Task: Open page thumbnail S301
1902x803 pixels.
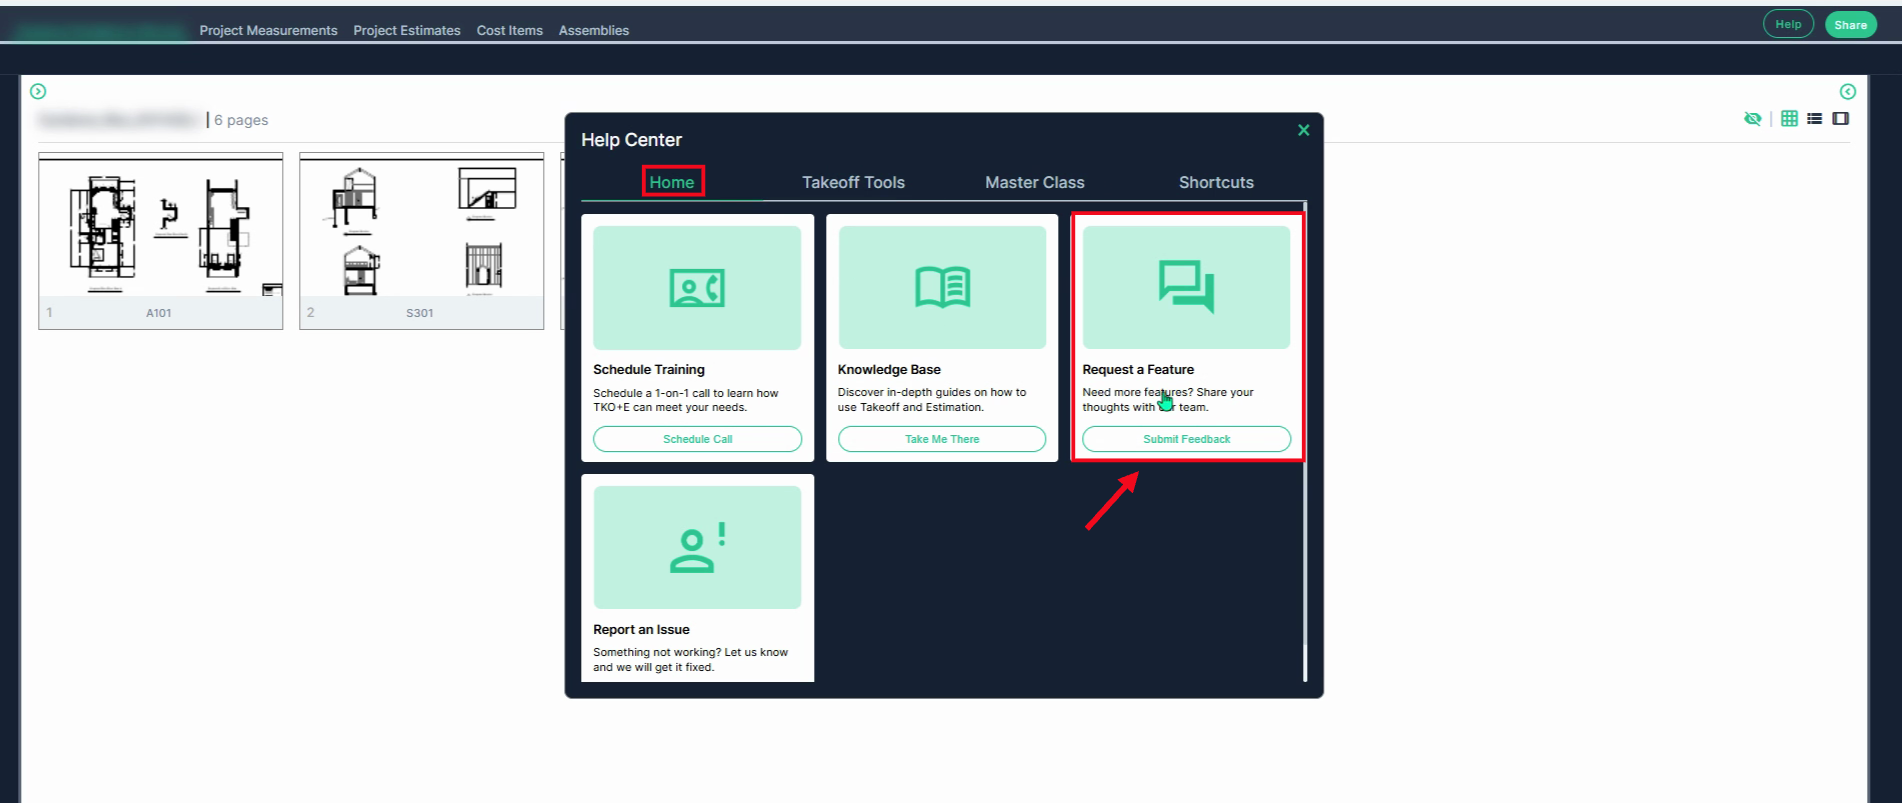Action: coord(421,241)
